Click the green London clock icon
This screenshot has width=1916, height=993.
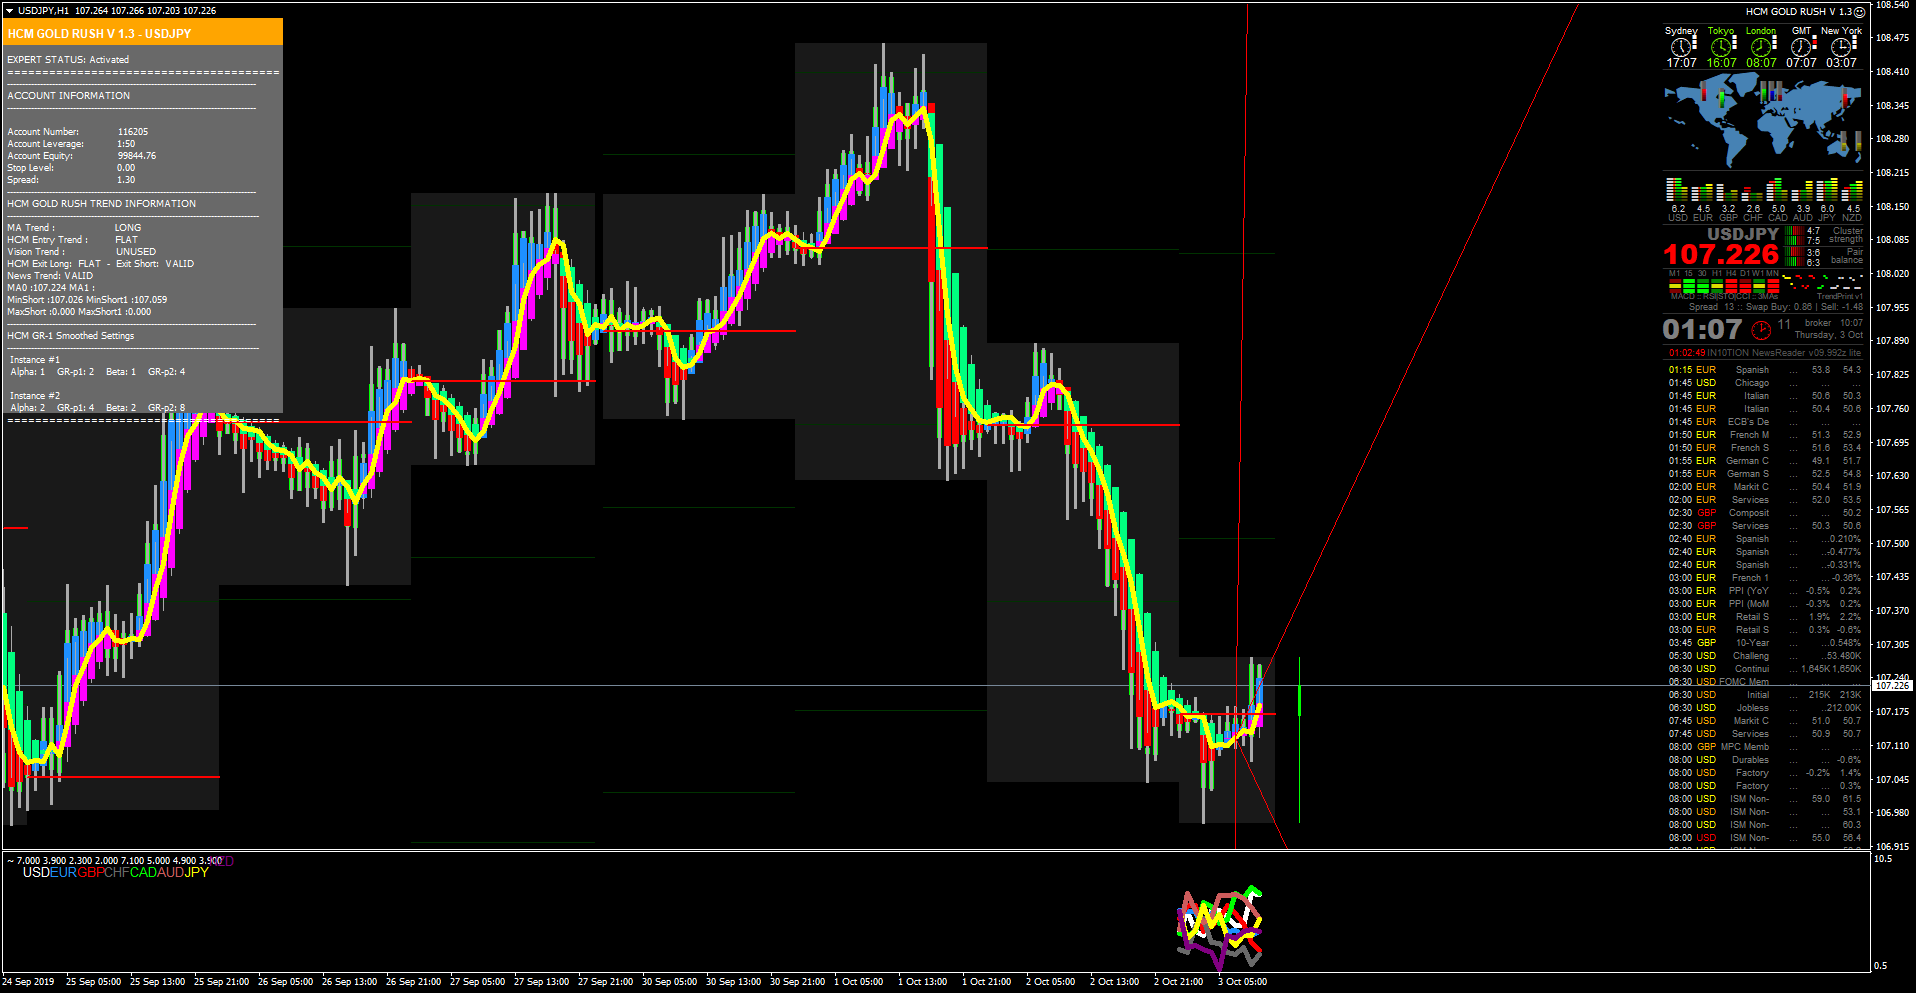1761,46
